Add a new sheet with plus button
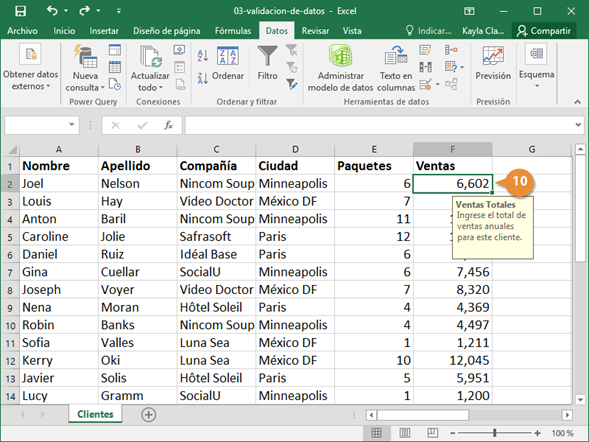The height and width of the screenshot is (442, 589). [x=148, y=415]
